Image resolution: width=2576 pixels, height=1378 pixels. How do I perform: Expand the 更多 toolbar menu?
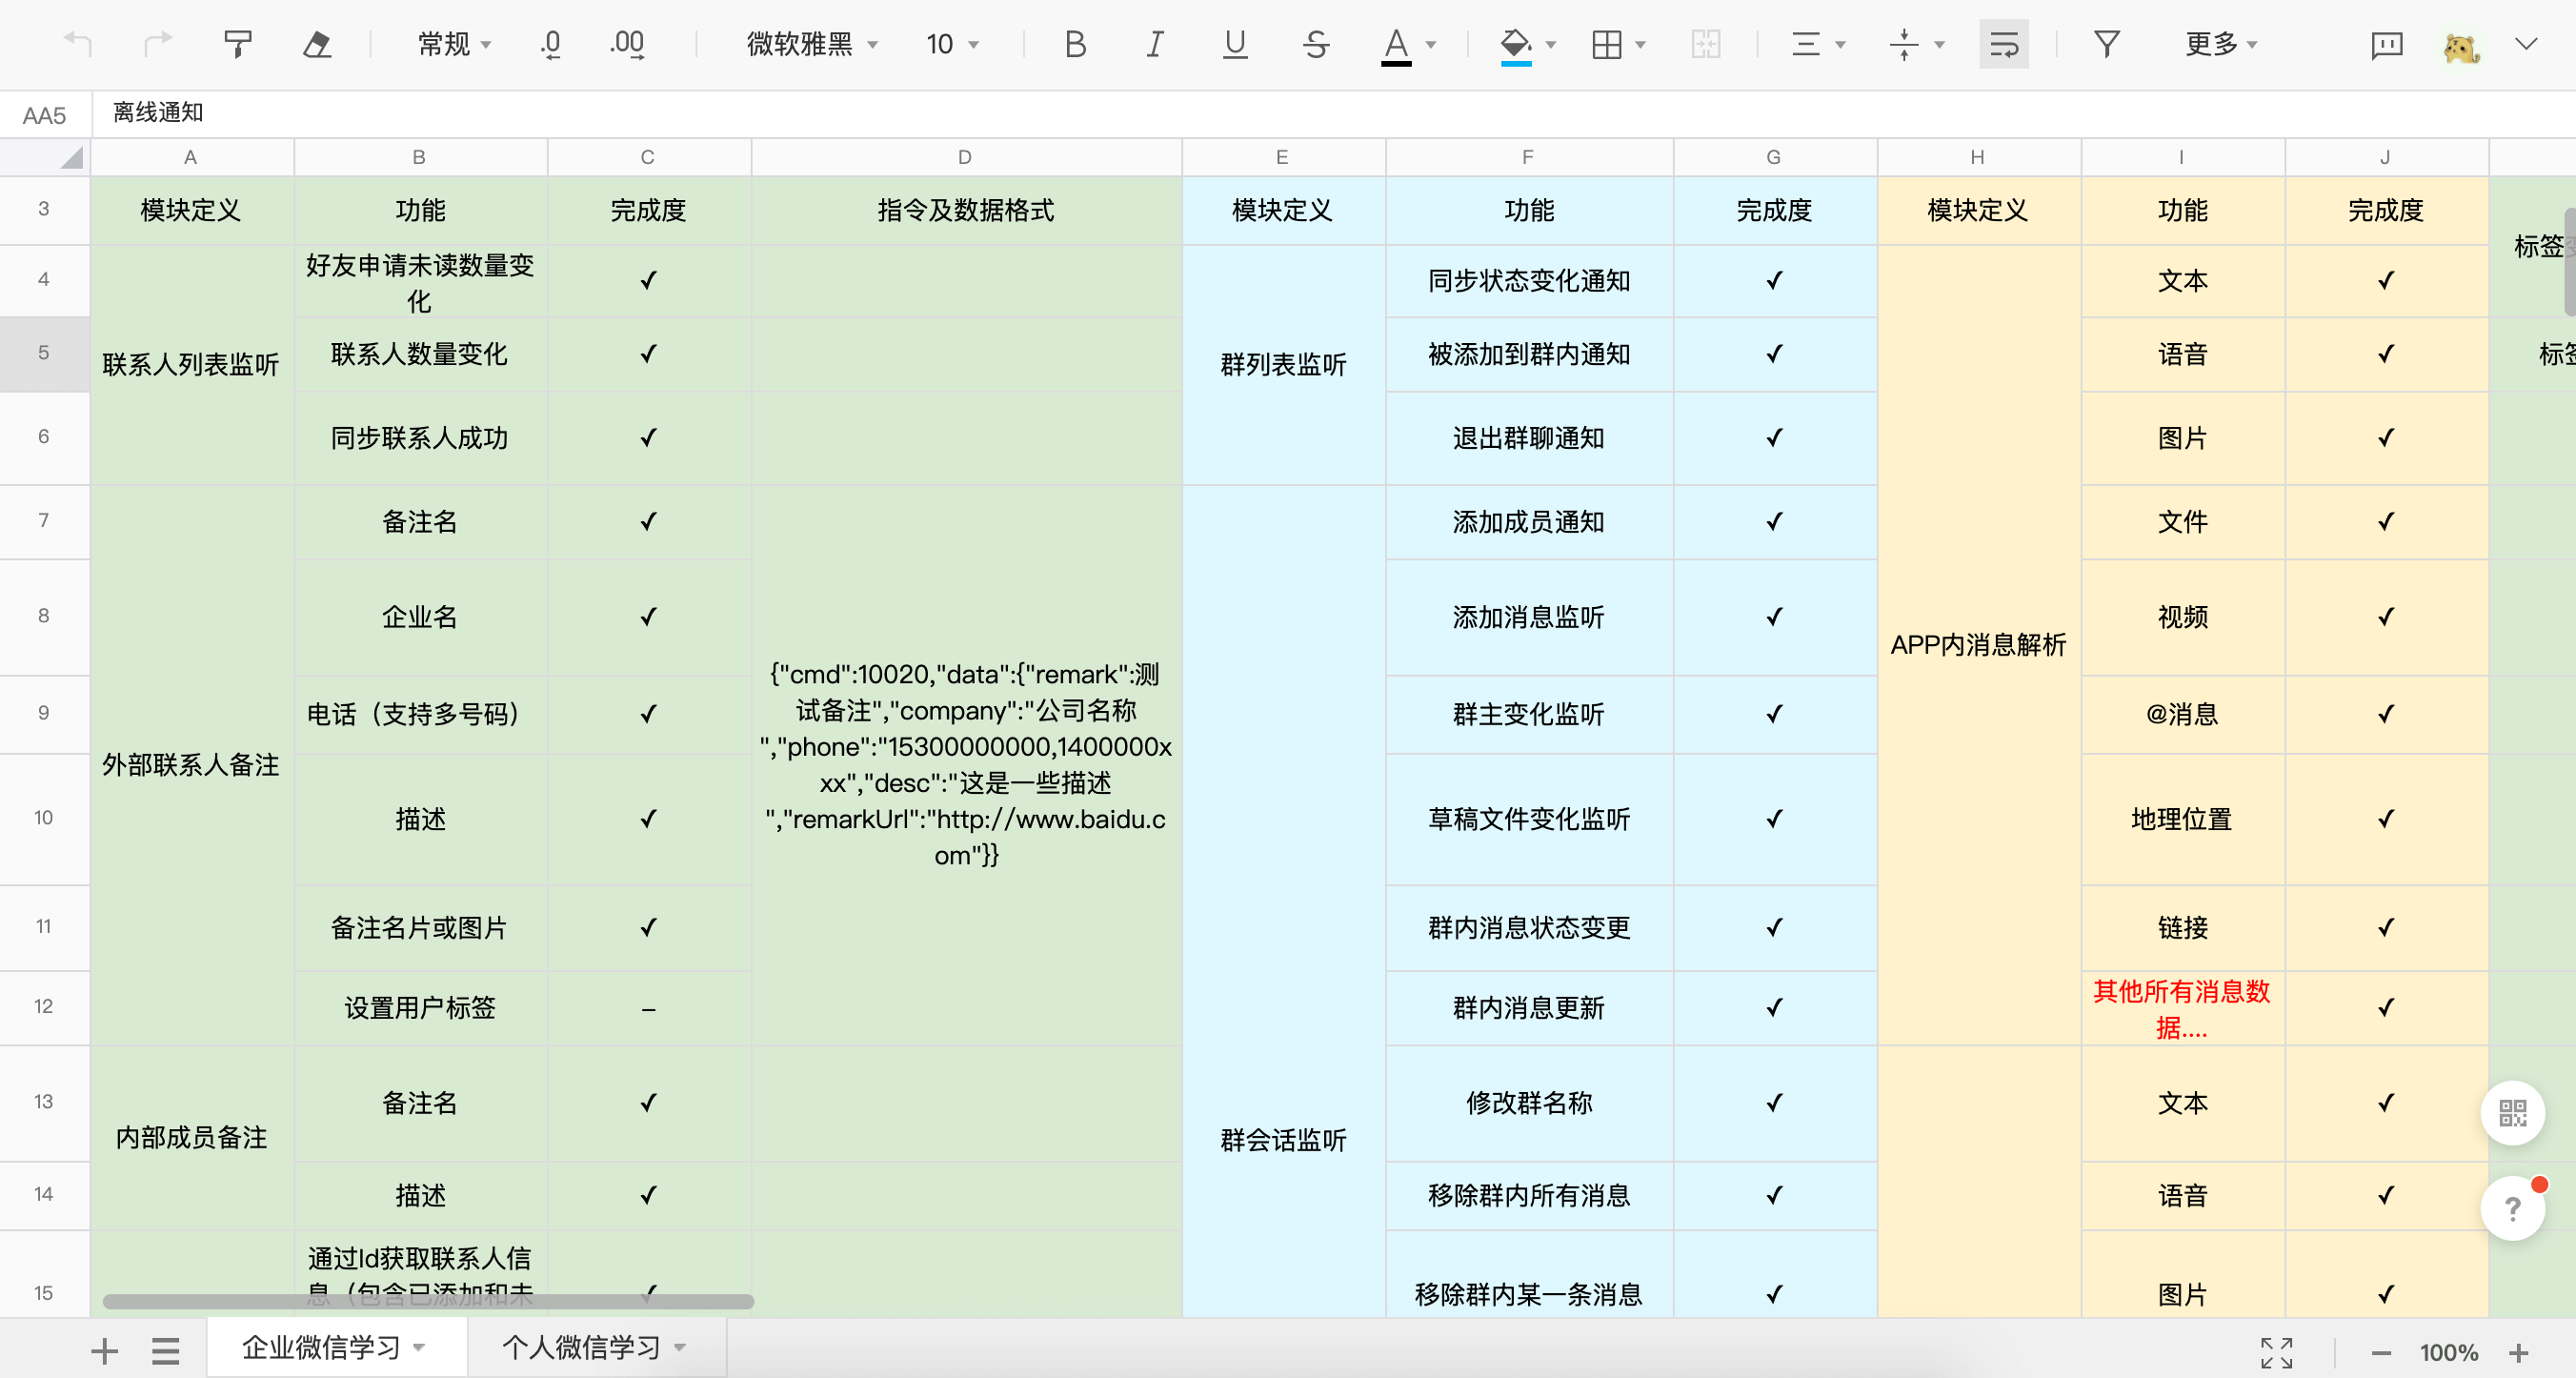point(2221,44)
